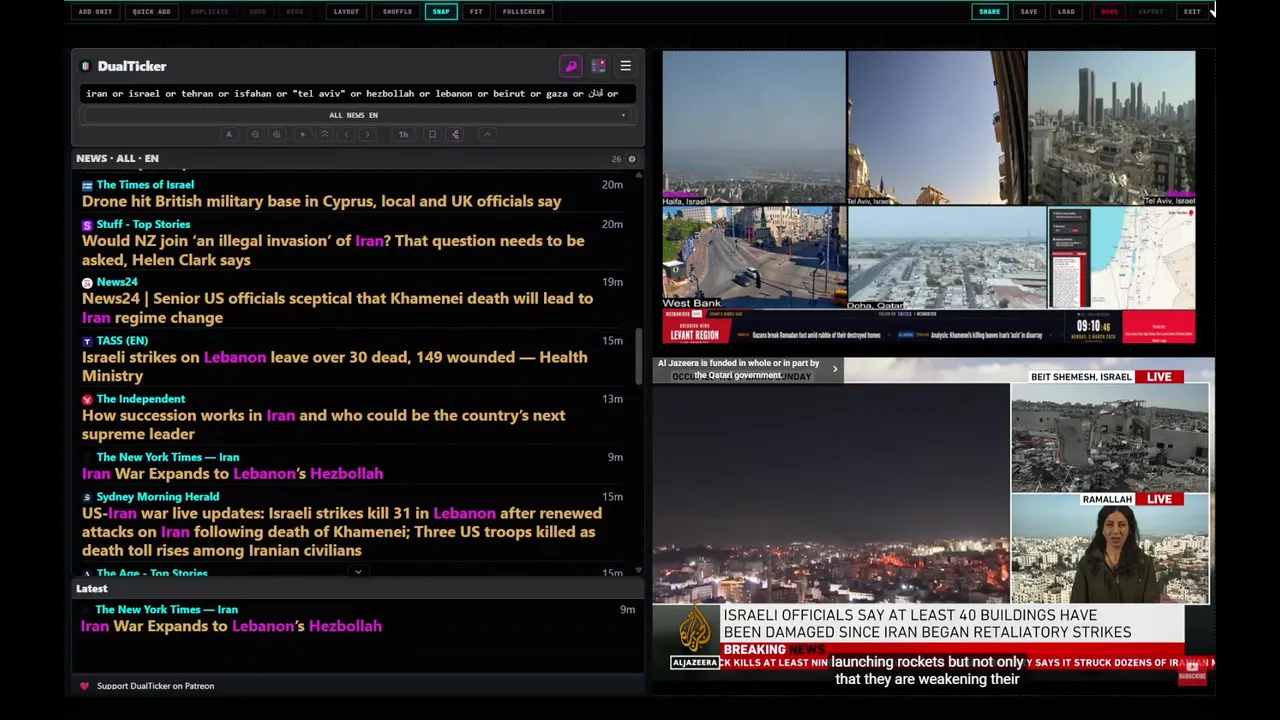Click the Latest section label
The height and width of the screenshot is (720, 1280).
[x=91, y=589]
